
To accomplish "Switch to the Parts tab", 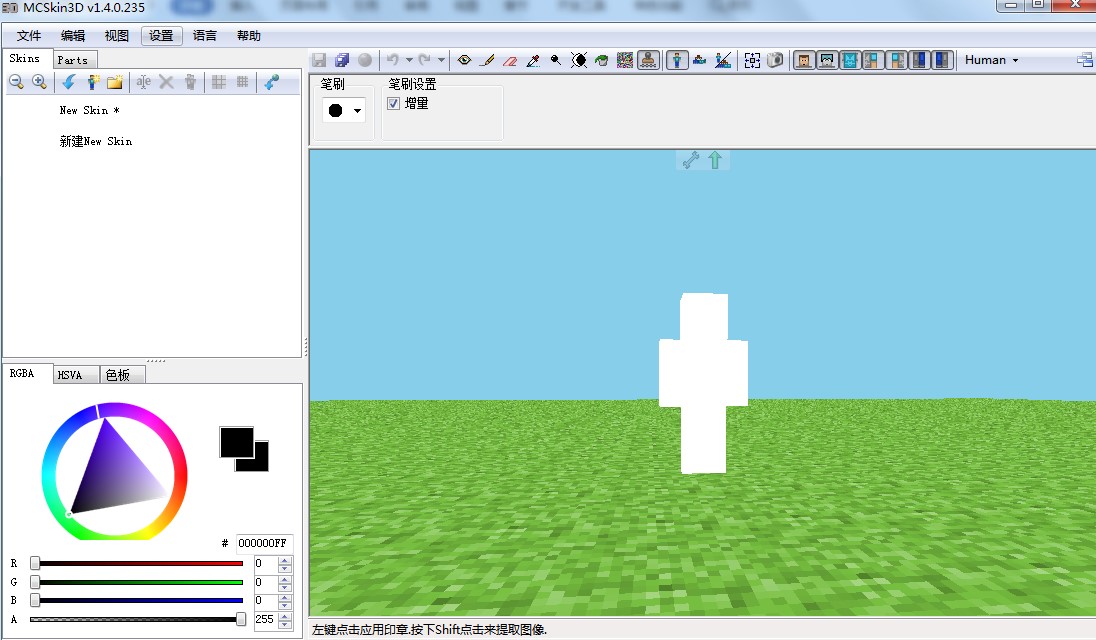I will 72,60.
